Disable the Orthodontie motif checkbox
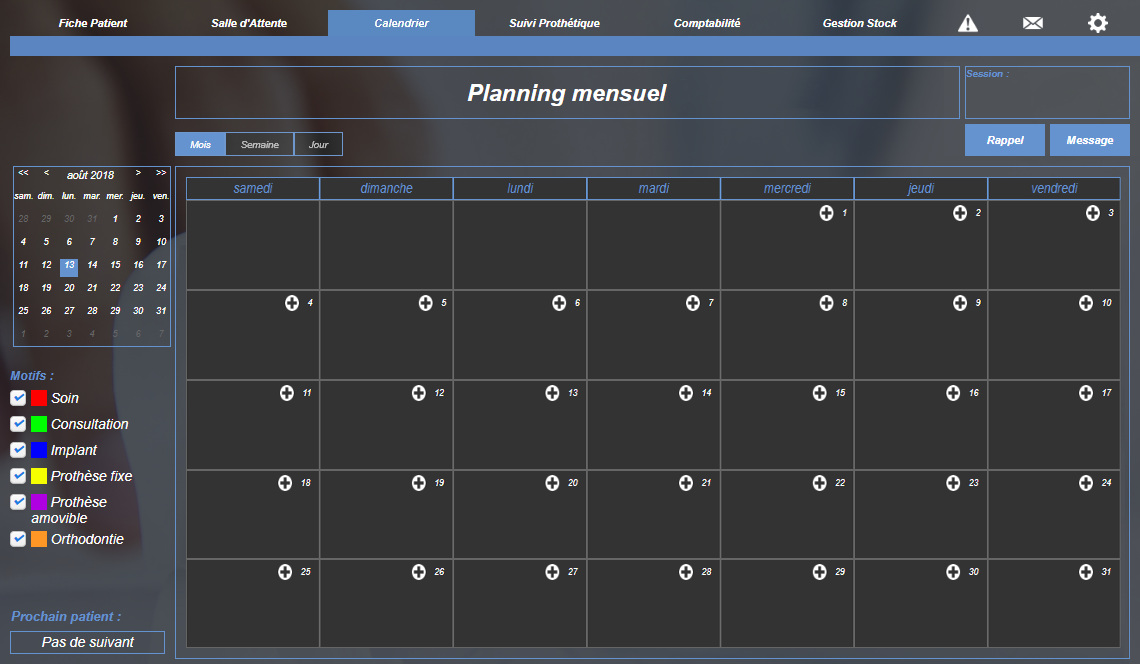The height and width of the screenshot is (664, 1140). click(18, 539)
